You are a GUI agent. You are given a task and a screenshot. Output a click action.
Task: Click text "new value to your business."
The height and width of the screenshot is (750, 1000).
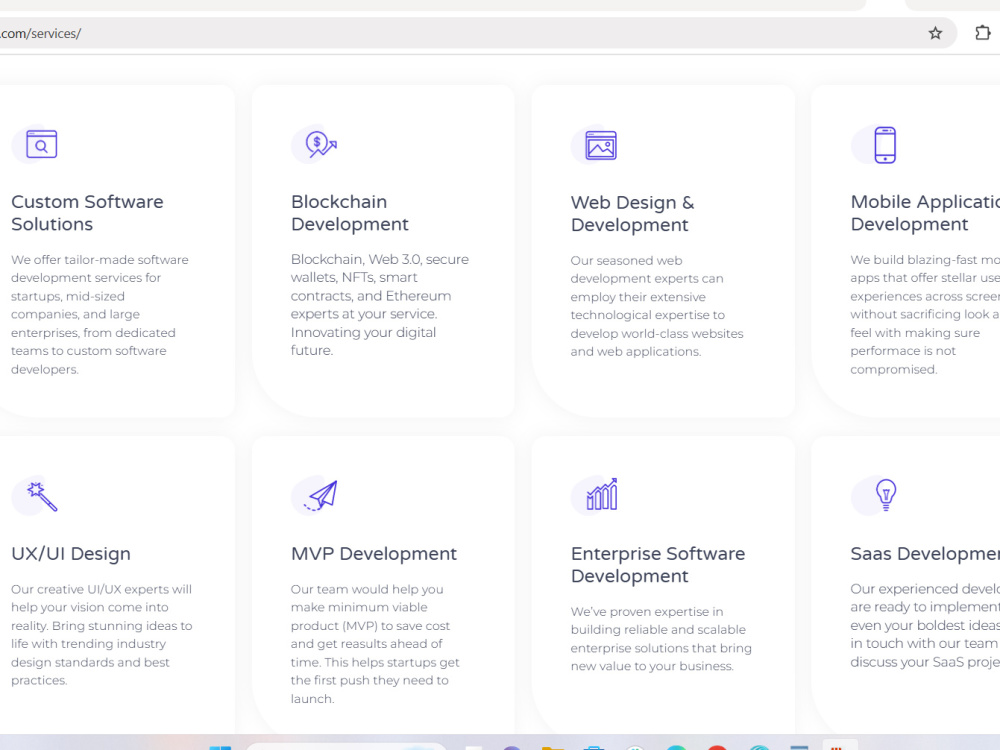coord(652,666)
